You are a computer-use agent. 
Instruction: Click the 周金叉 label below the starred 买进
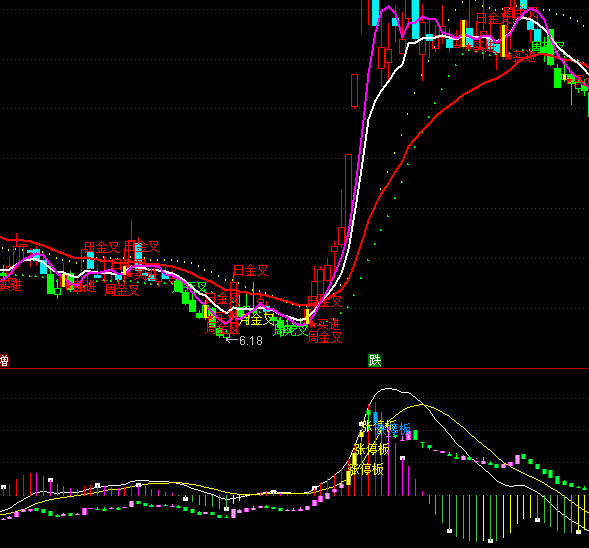(x=325, y=337)
